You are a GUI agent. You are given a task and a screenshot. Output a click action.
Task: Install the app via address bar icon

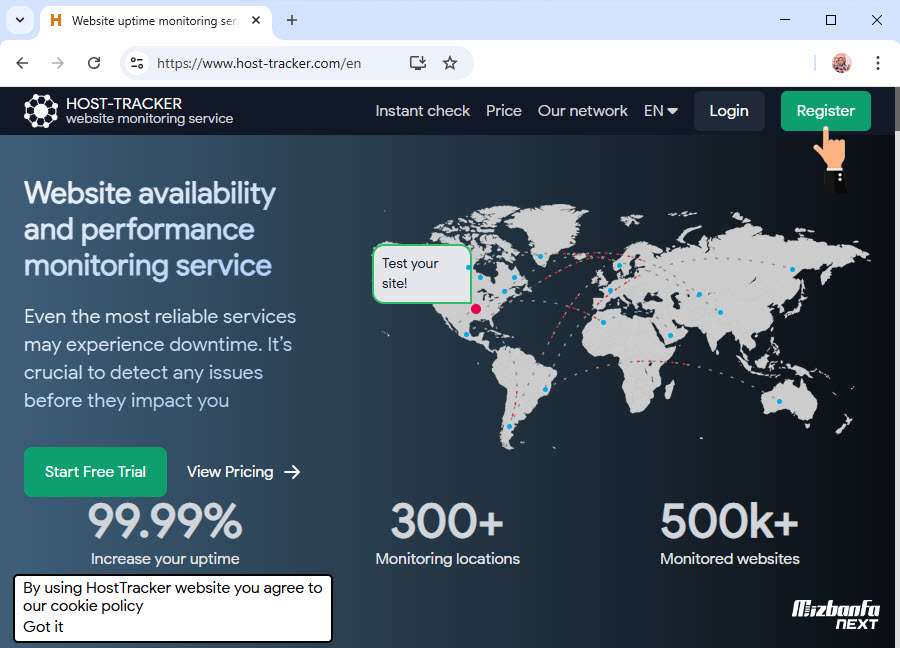tap(418, 63)
